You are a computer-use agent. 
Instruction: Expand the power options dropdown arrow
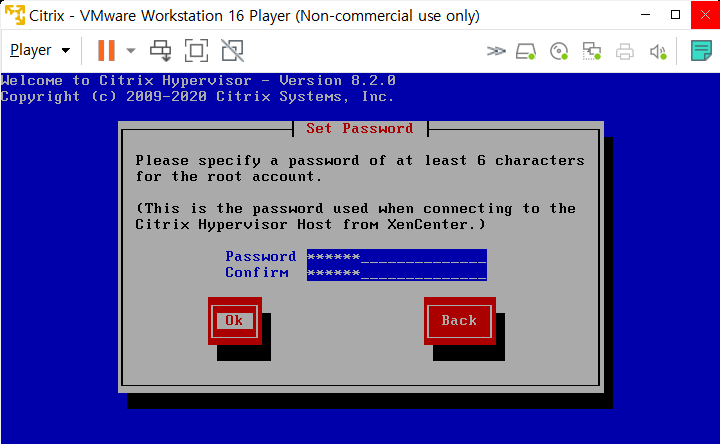point(131,51)
